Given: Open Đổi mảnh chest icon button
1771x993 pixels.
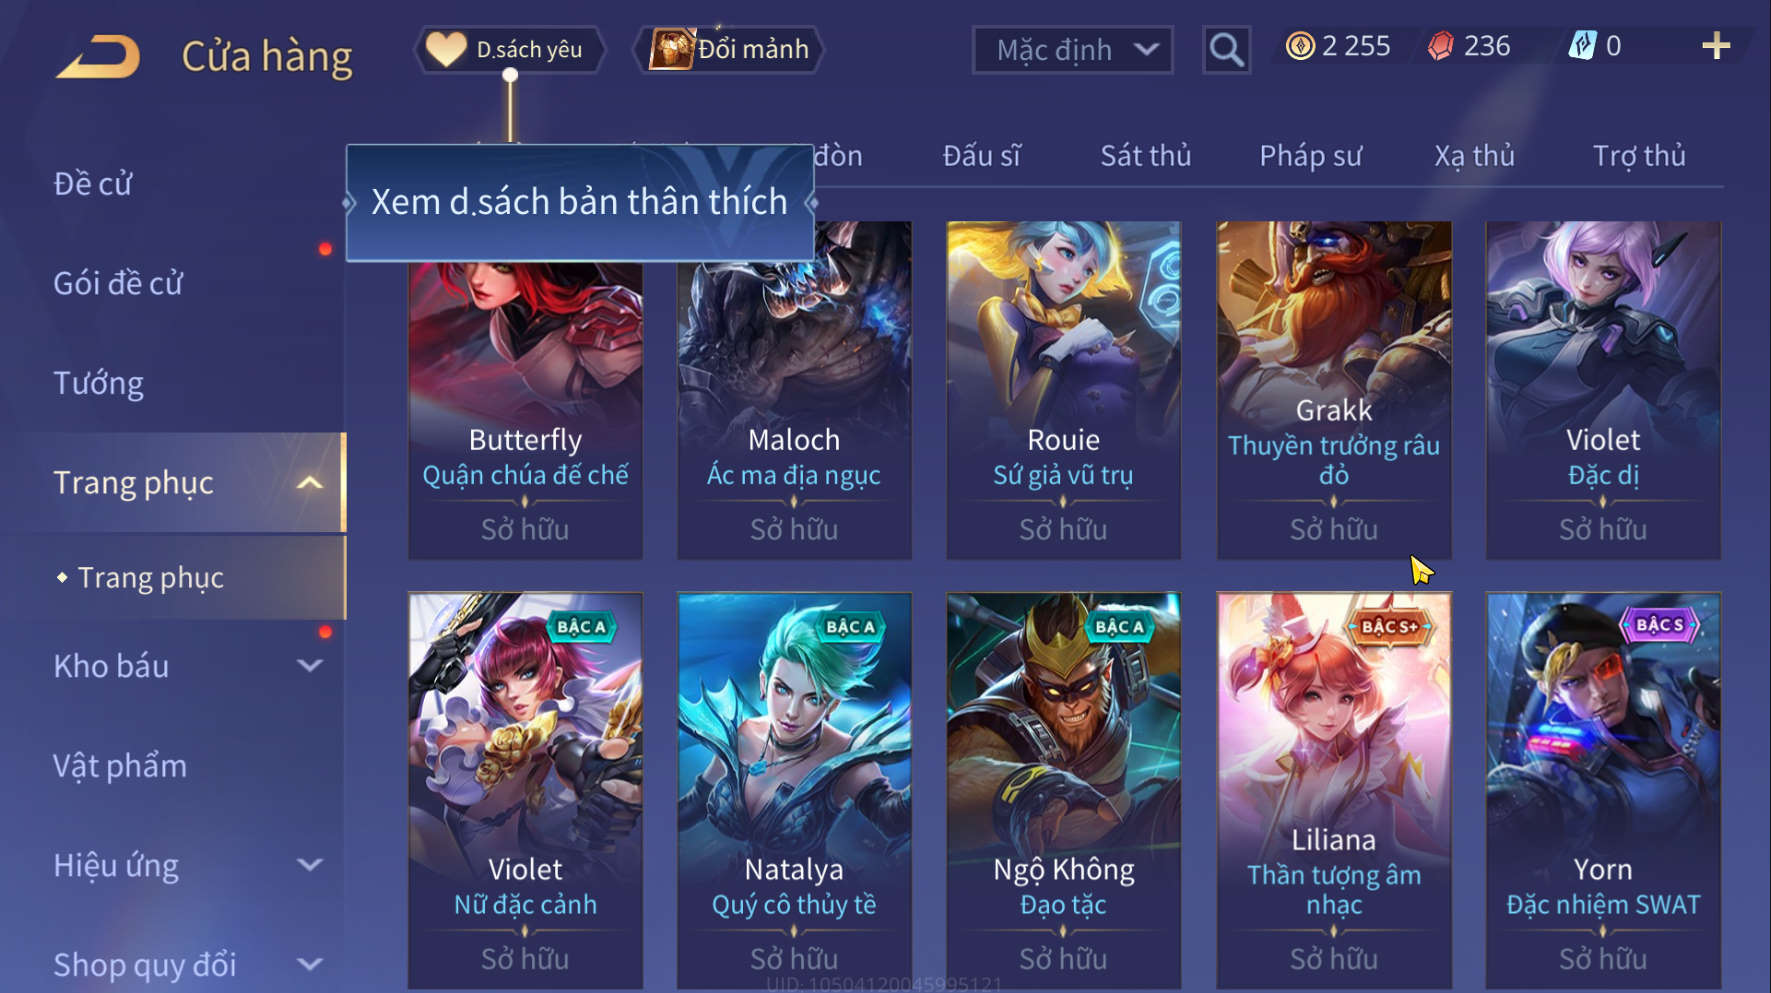Looking at the screenshot, I should (x=729, y=49).
